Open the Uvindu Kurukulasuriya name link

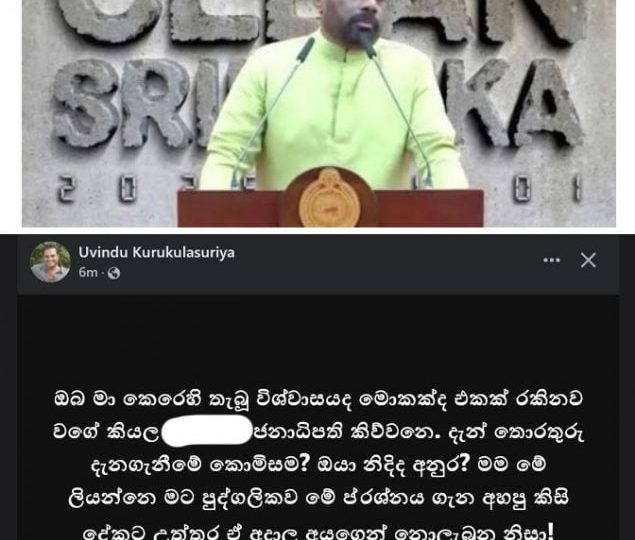click(156, 252)
